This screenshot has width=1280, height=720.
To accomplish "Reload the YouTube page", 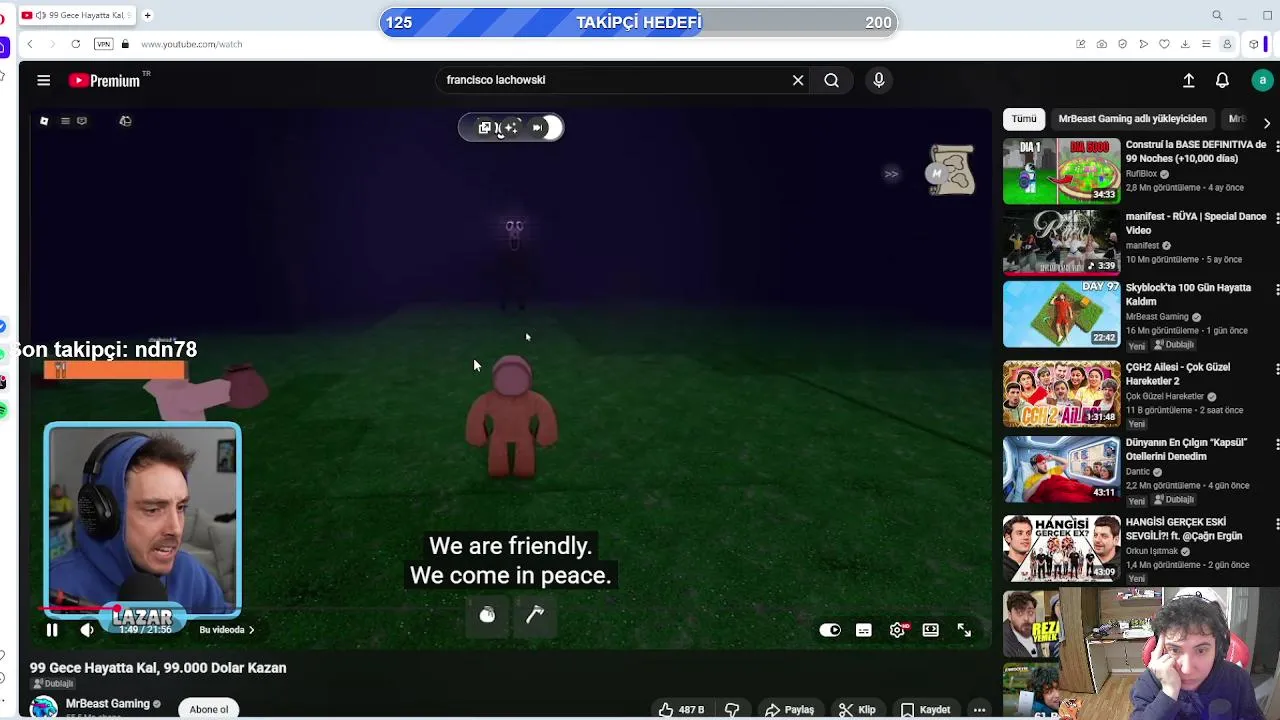I will pyautogui.click(x=75, y=44).
